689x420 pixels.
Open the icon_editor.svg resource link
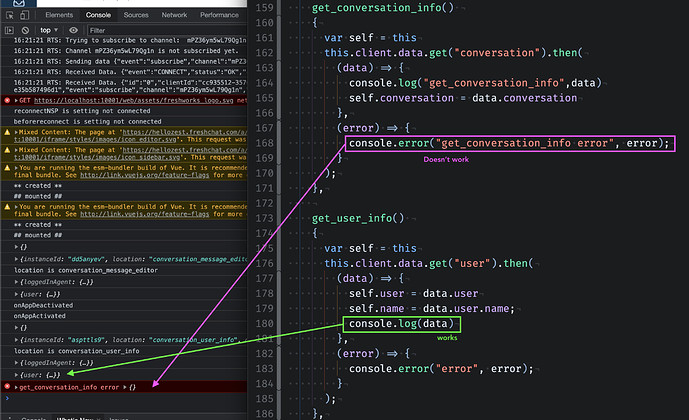95,140
